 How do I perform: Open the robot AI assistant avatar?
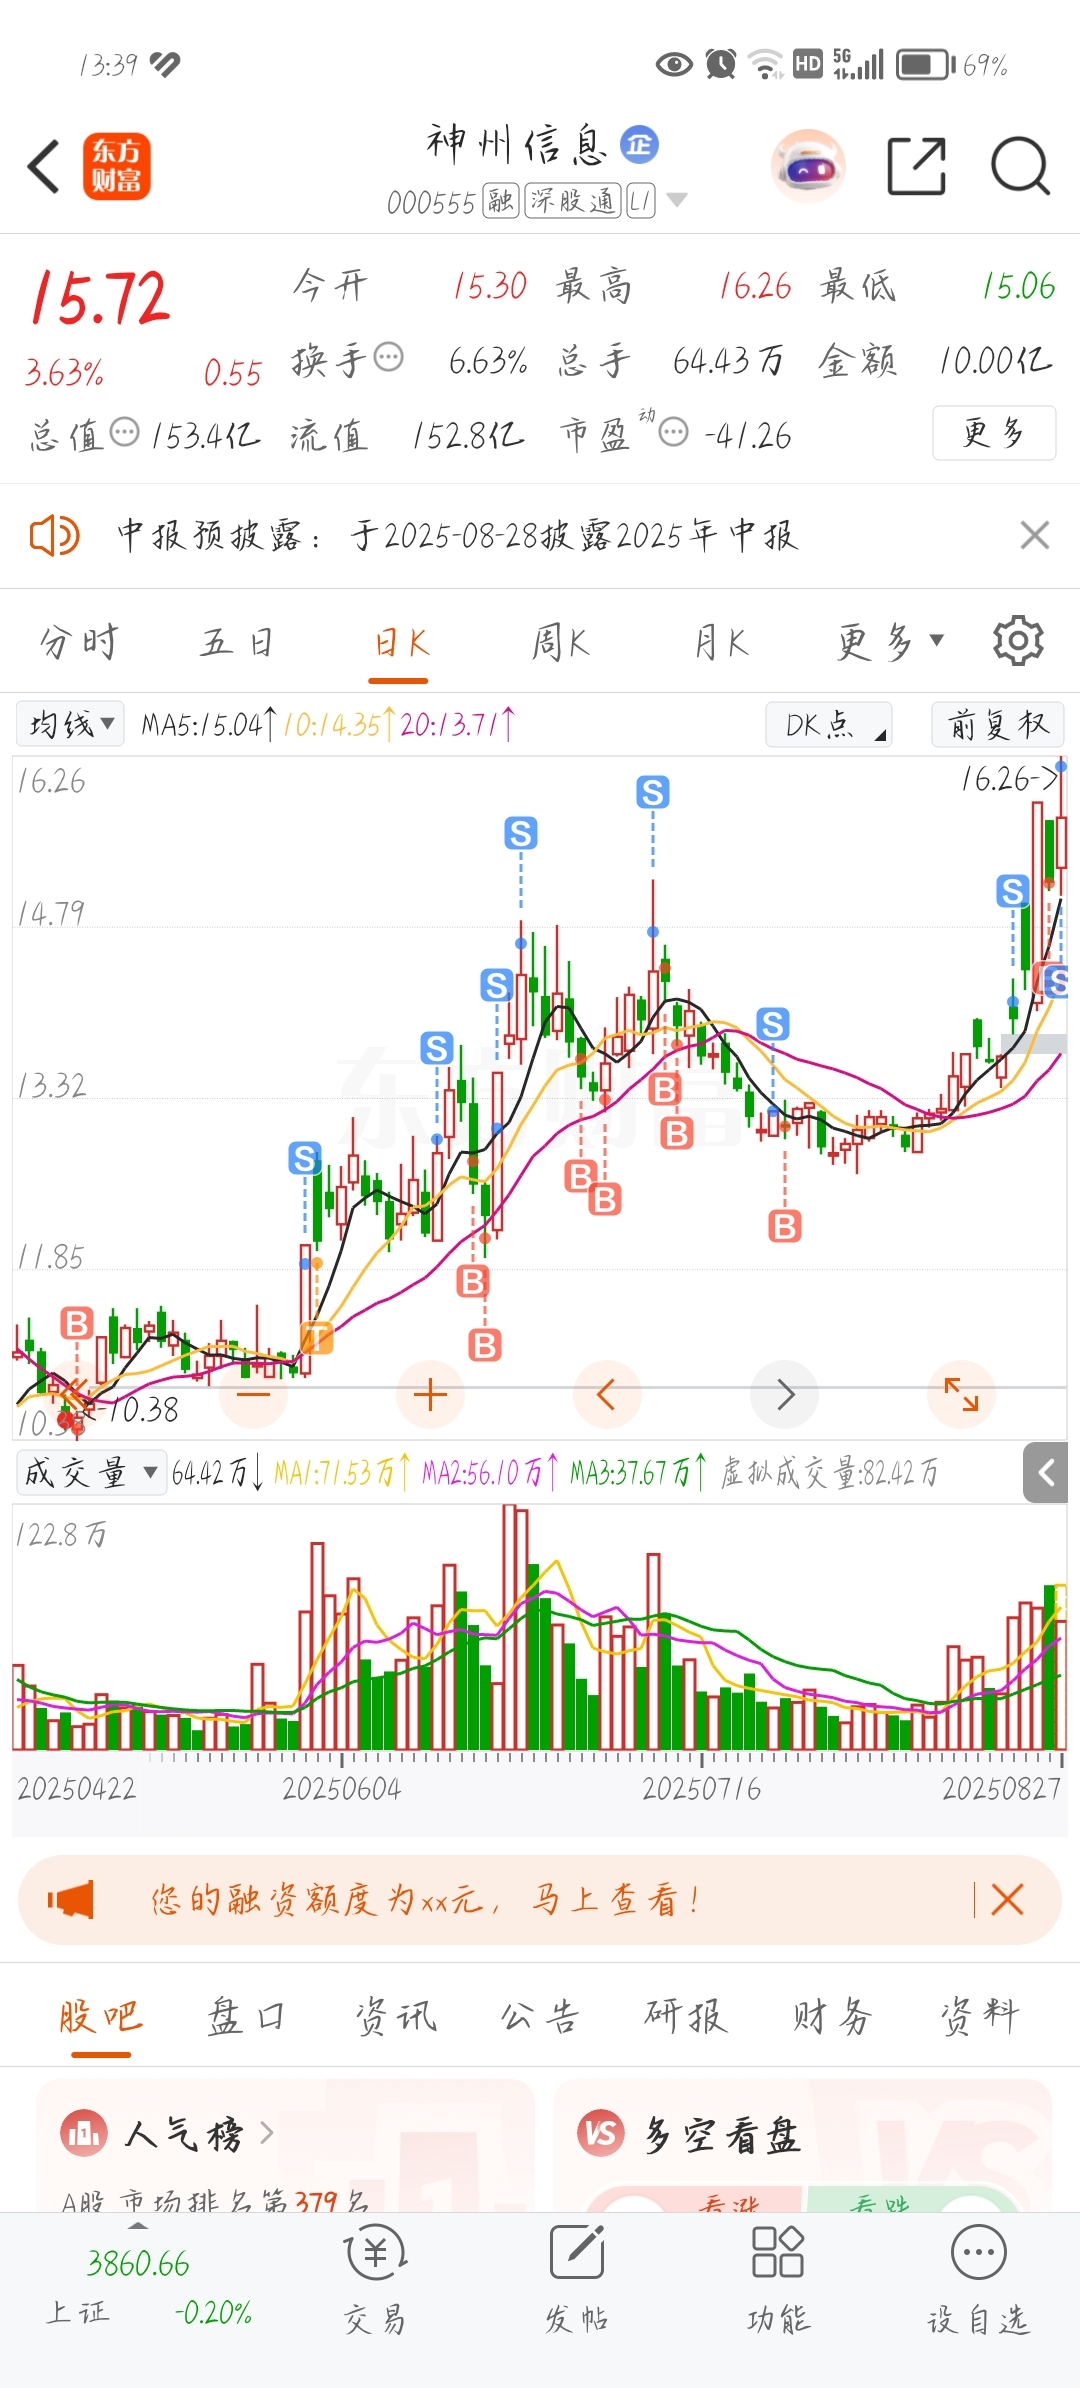point(808,166)
